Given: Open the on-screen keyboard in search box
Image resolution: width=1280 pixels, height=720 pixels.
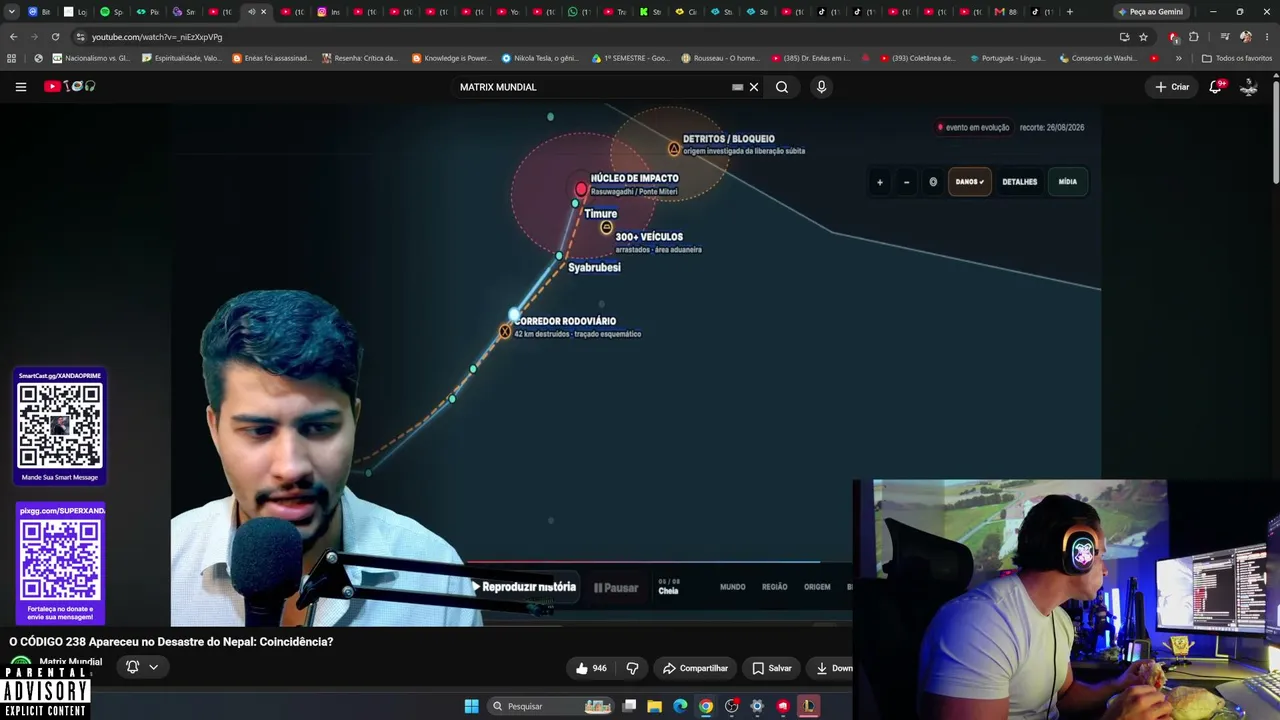Looking at the screenshot, I should click(x=738, y=87).
